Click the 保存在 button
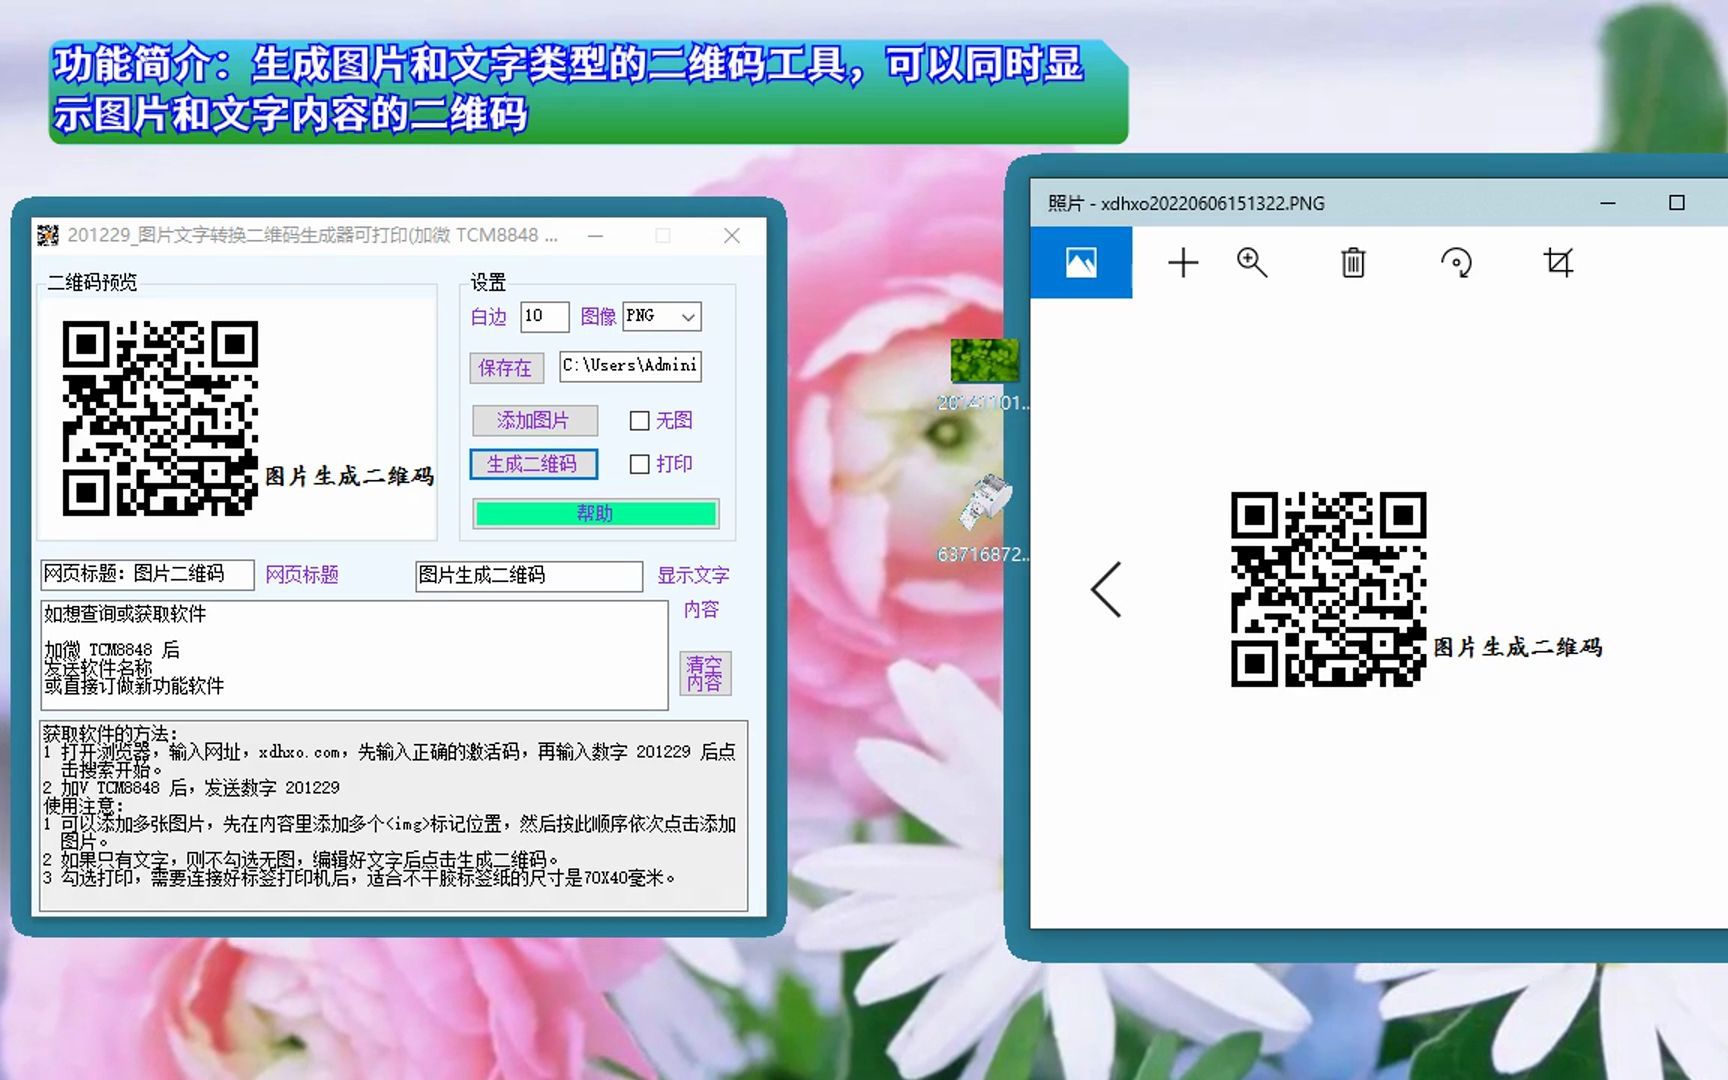The height and width of the screenshot is (1080, 1728). [x=505, y=368]
